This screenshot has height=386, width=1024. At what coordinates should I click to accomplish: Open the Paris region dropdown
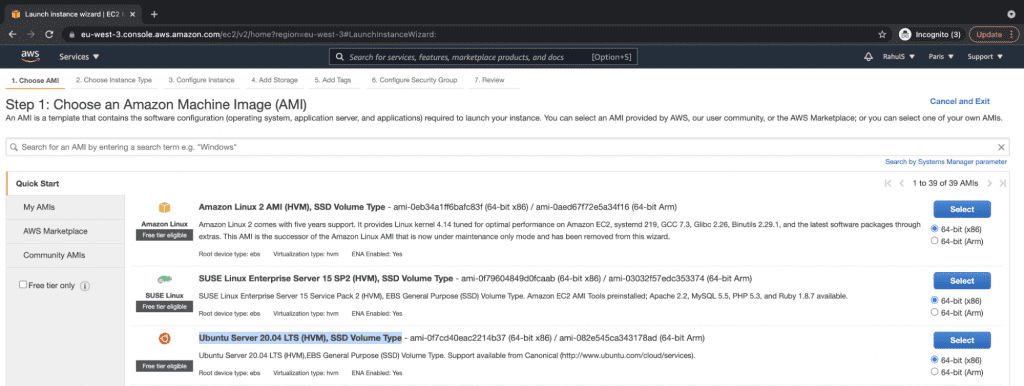[941, 57]
